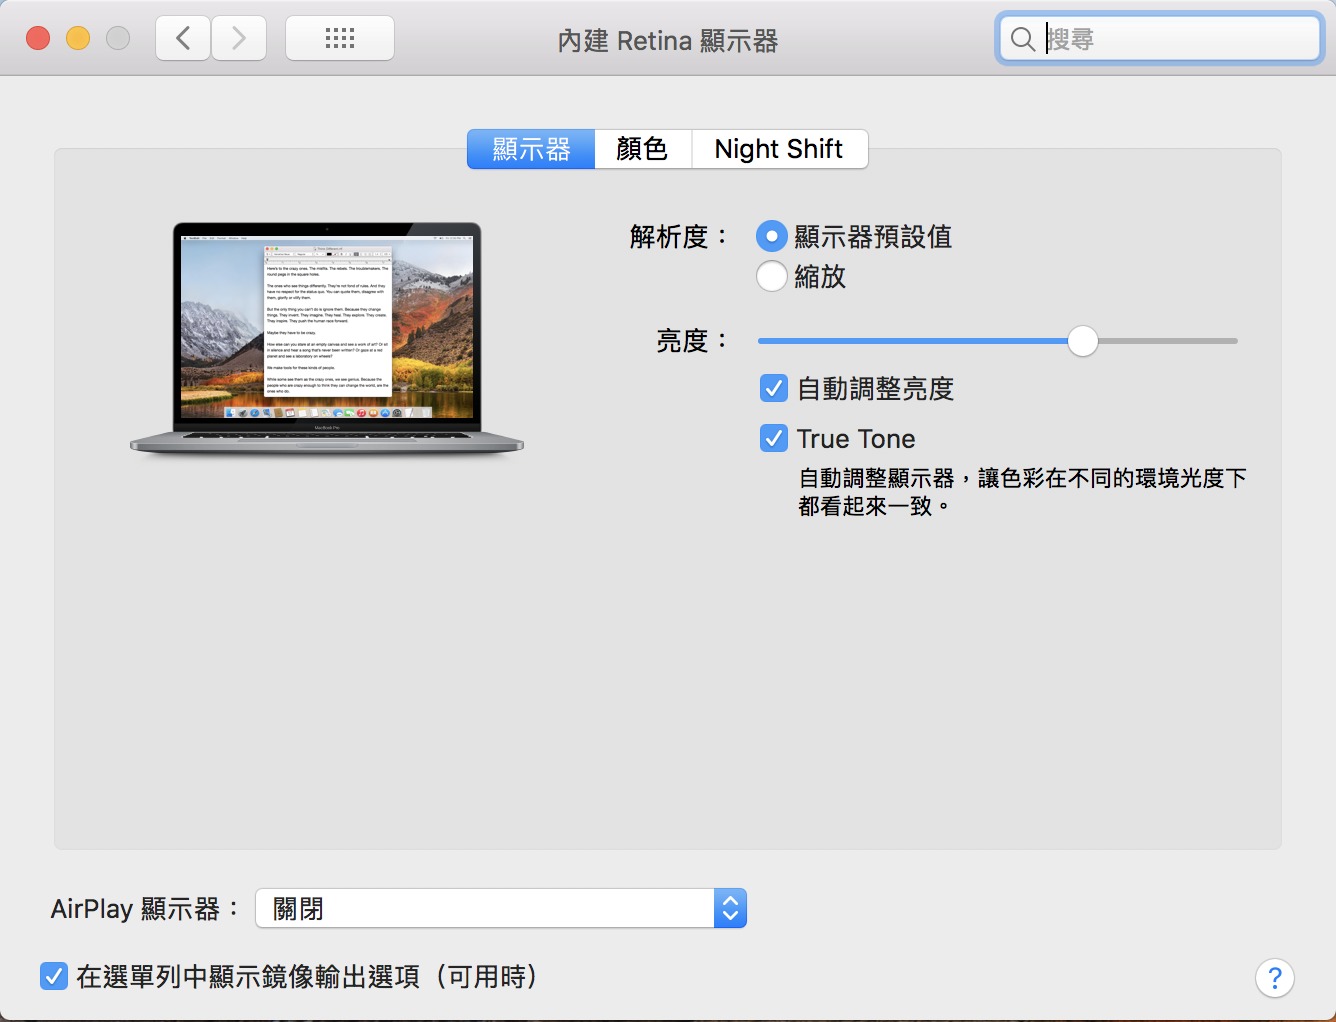
Task: Click the 解析度 label
Action: coord(679,237)
